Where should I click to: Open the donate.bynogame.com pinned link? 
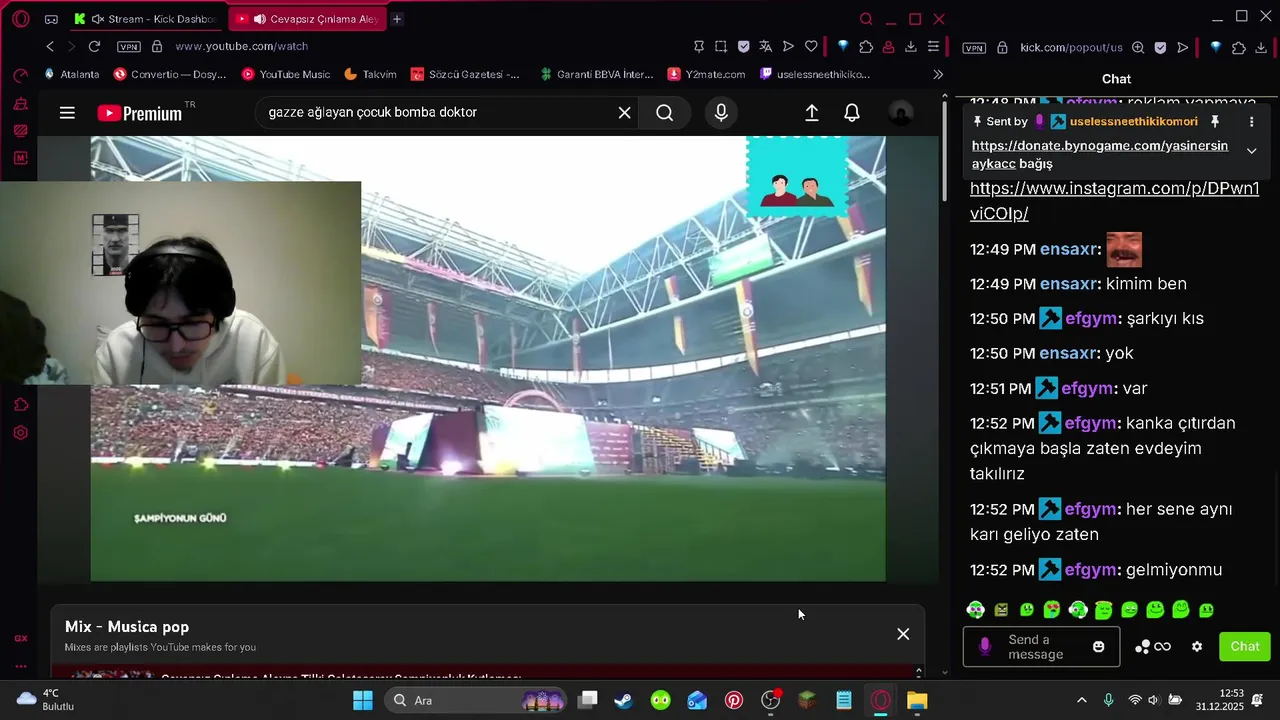(1100, 154)
